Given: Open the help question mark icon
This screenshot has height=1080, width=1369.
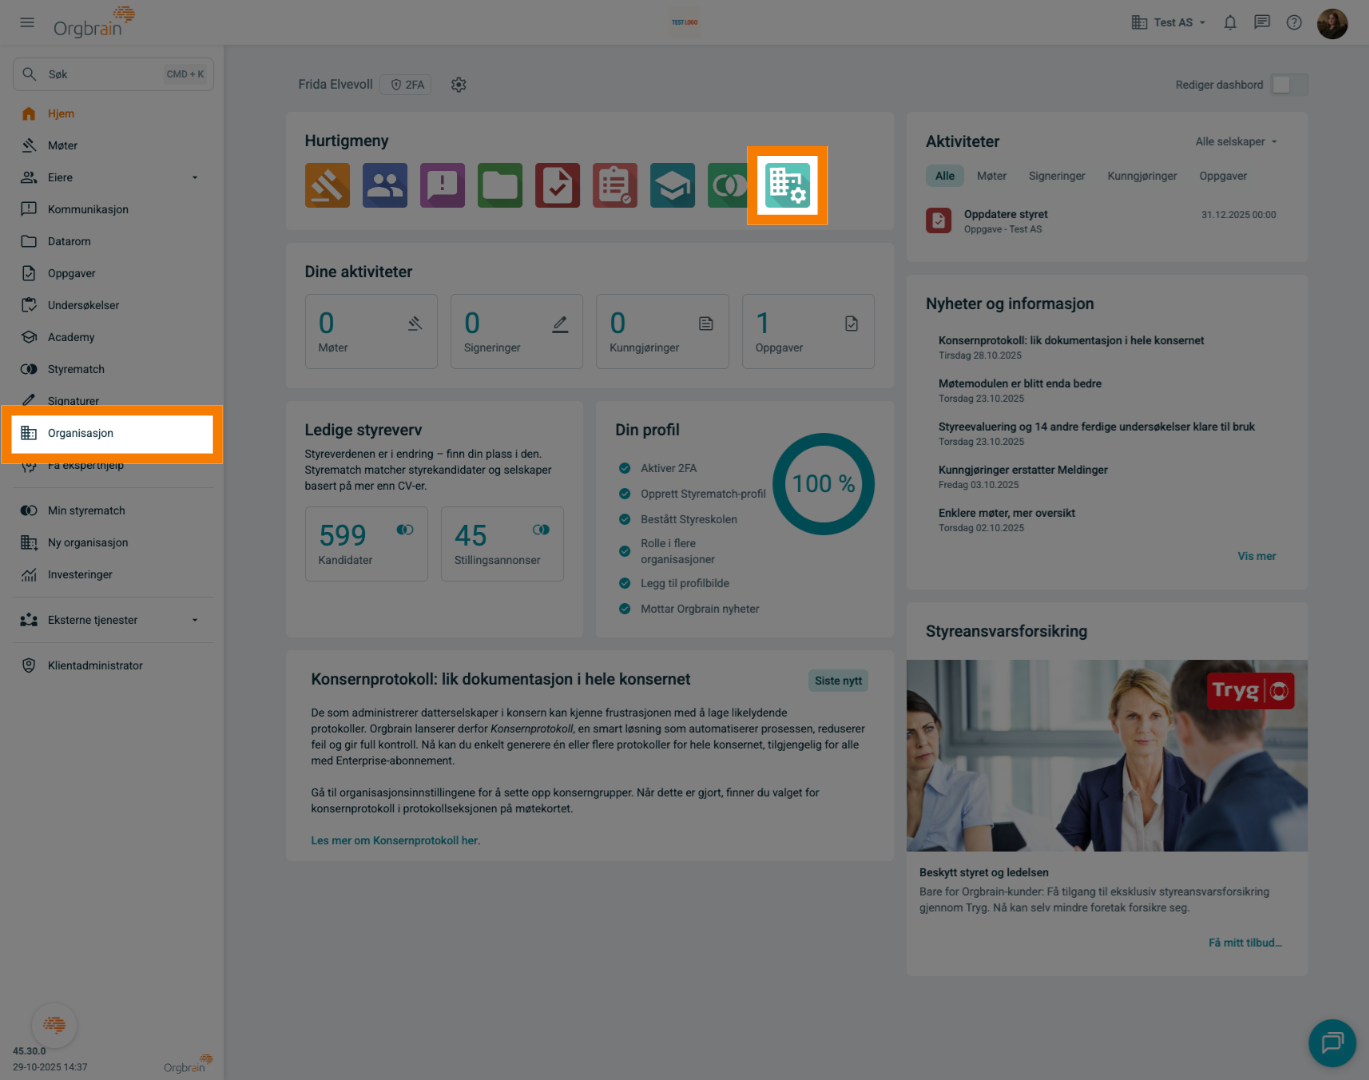Looking at the screenshot, I should click(x=1294, y=22).
